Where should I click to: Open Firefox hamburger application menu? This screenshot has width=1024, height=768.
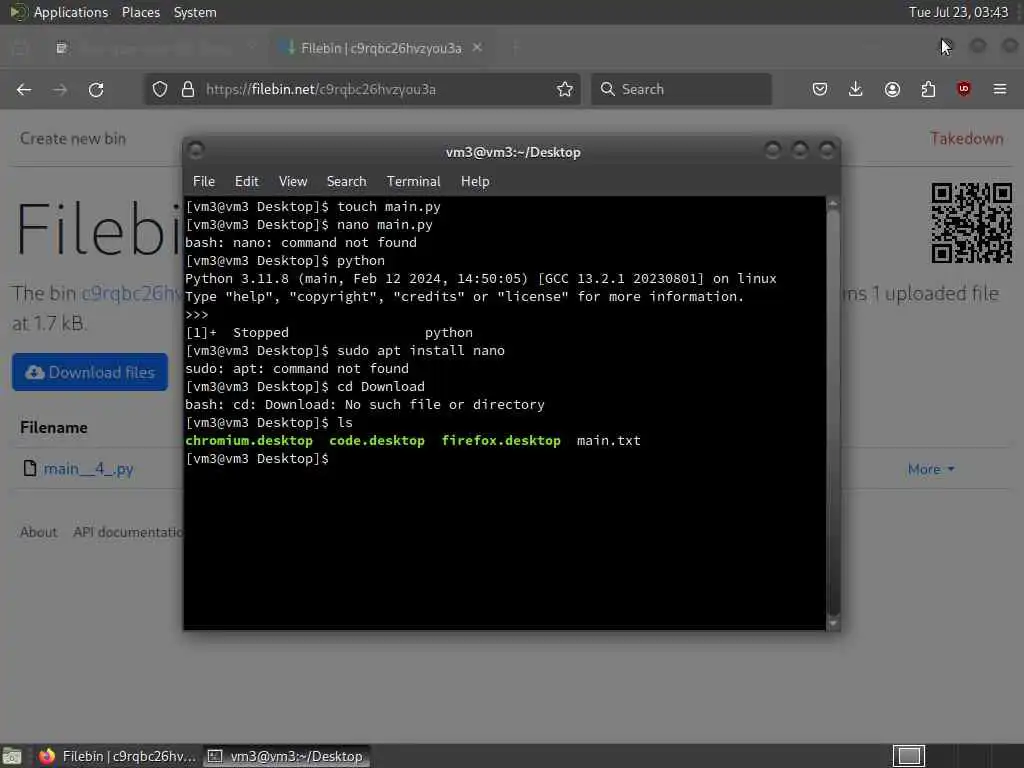[x=1000, y=89]
